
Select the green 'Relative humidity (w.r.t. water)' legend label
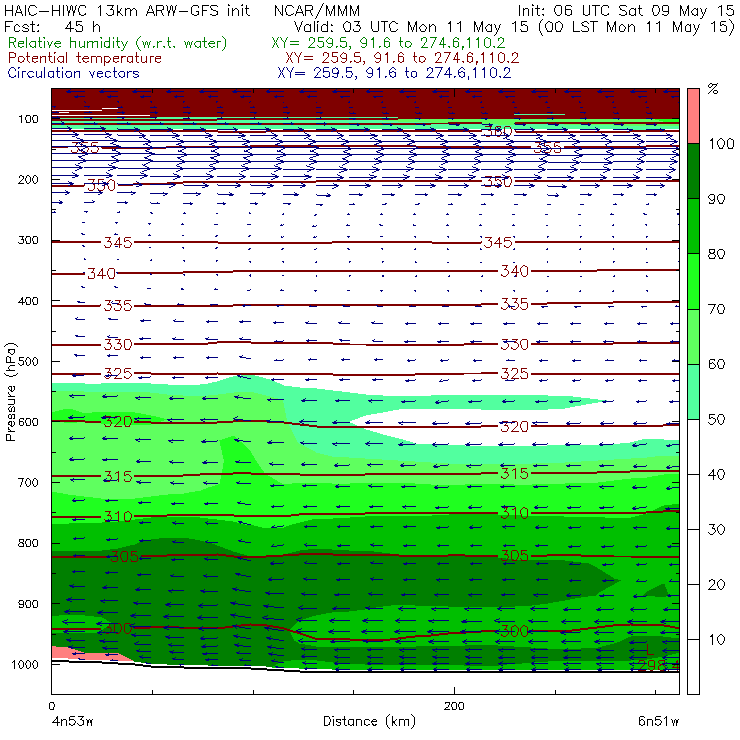click(118, 43)
